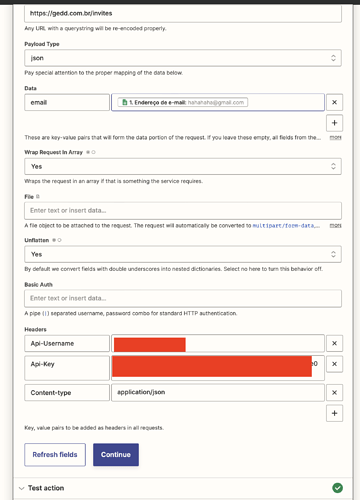Viewport: 360px width, 500px height.
Task: Expand Data description with more link
Action: (335, 137)
